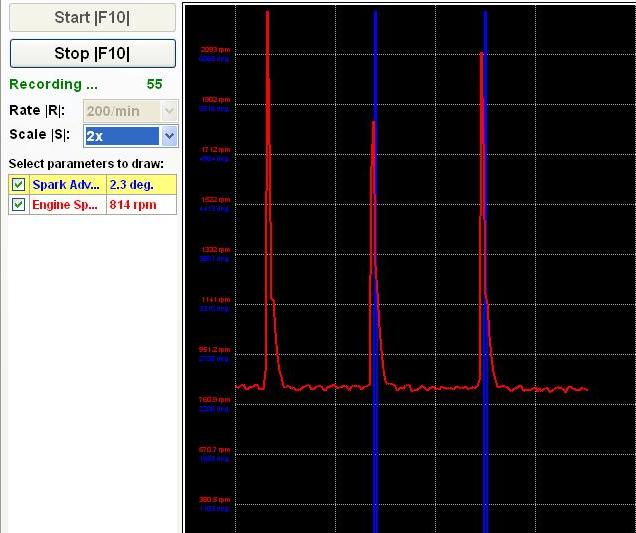Screen dimensions: 636x533
Task: Select the Engine Sp... parameter row
Action: pos(92,204)
